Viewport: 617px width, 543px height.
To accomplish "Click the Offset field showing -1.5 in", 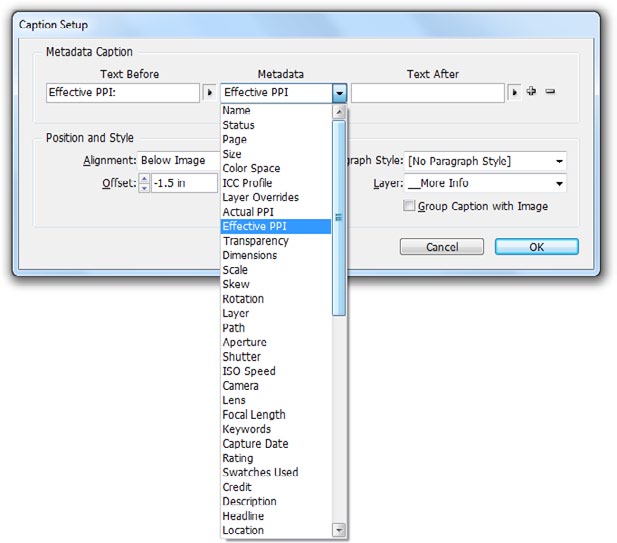I will (184, 183).
